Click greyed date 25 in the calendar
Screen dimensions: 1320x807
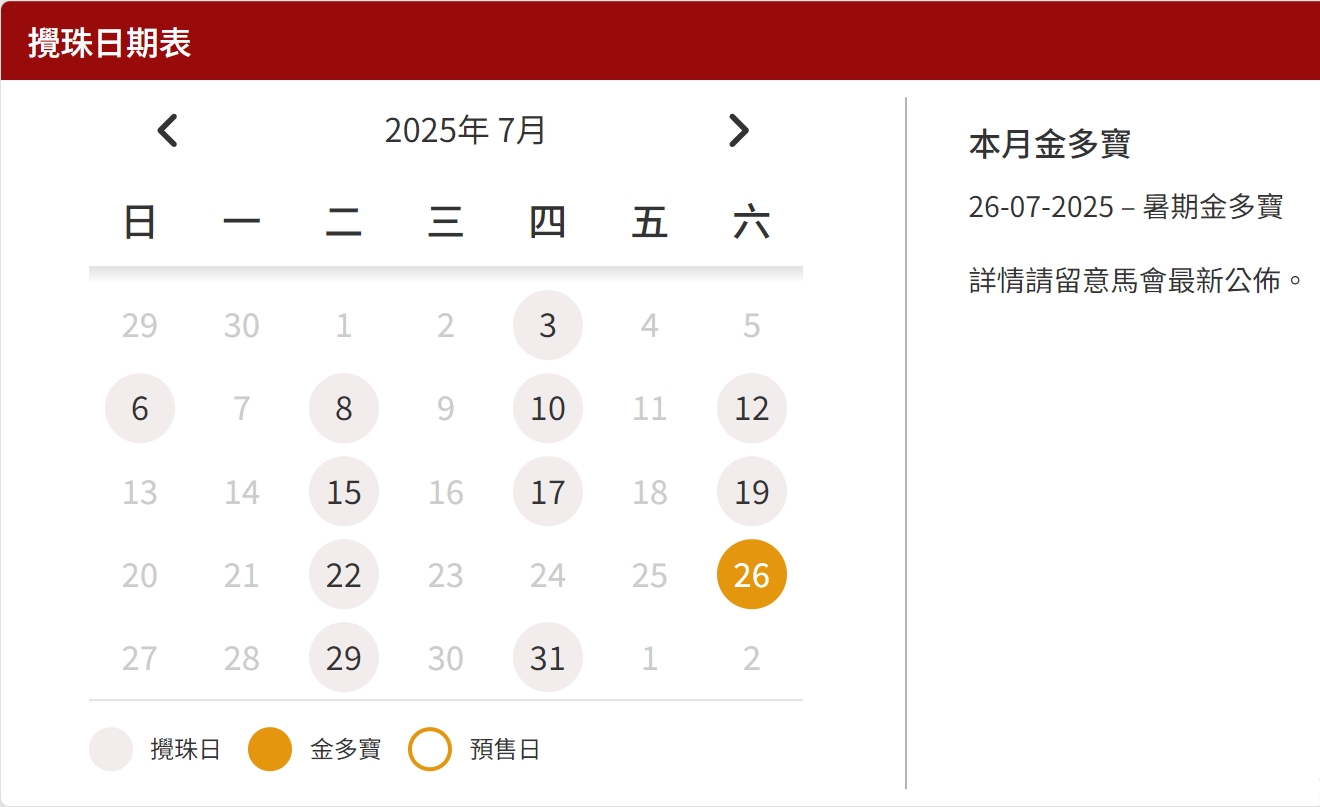point(650,575)
